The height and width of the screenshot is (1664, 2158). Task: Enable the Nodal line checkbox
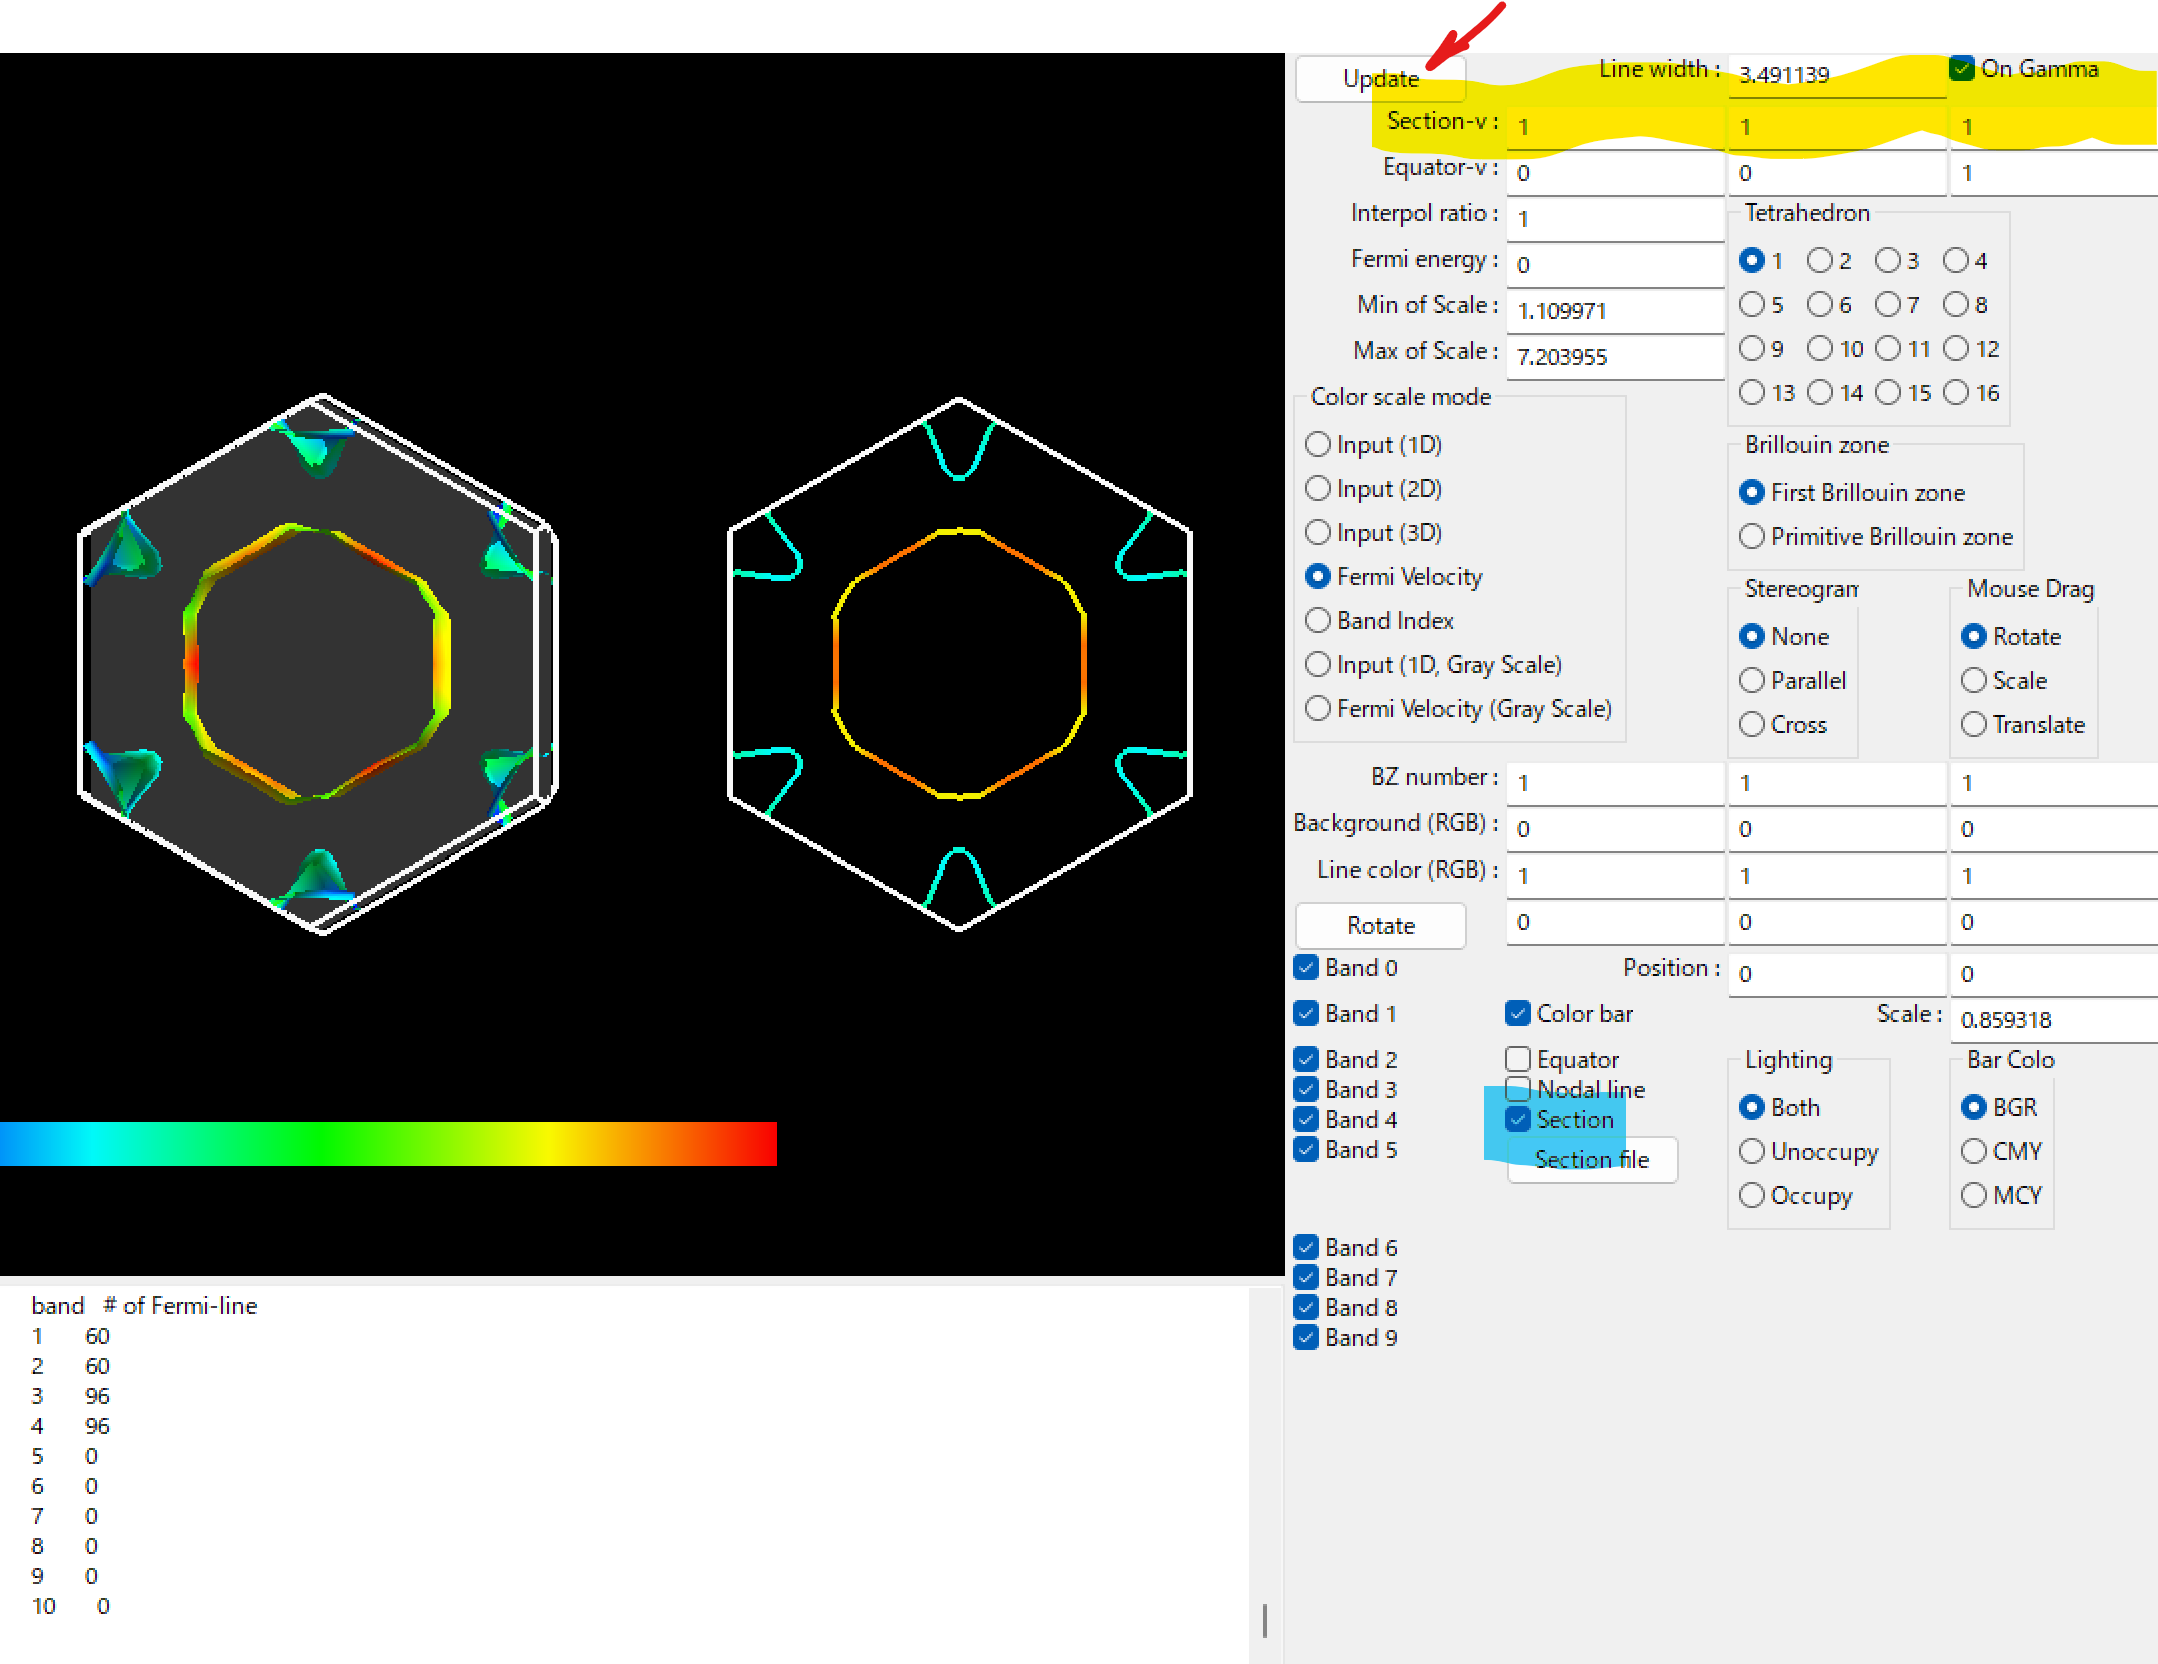pos(1518,1089)
